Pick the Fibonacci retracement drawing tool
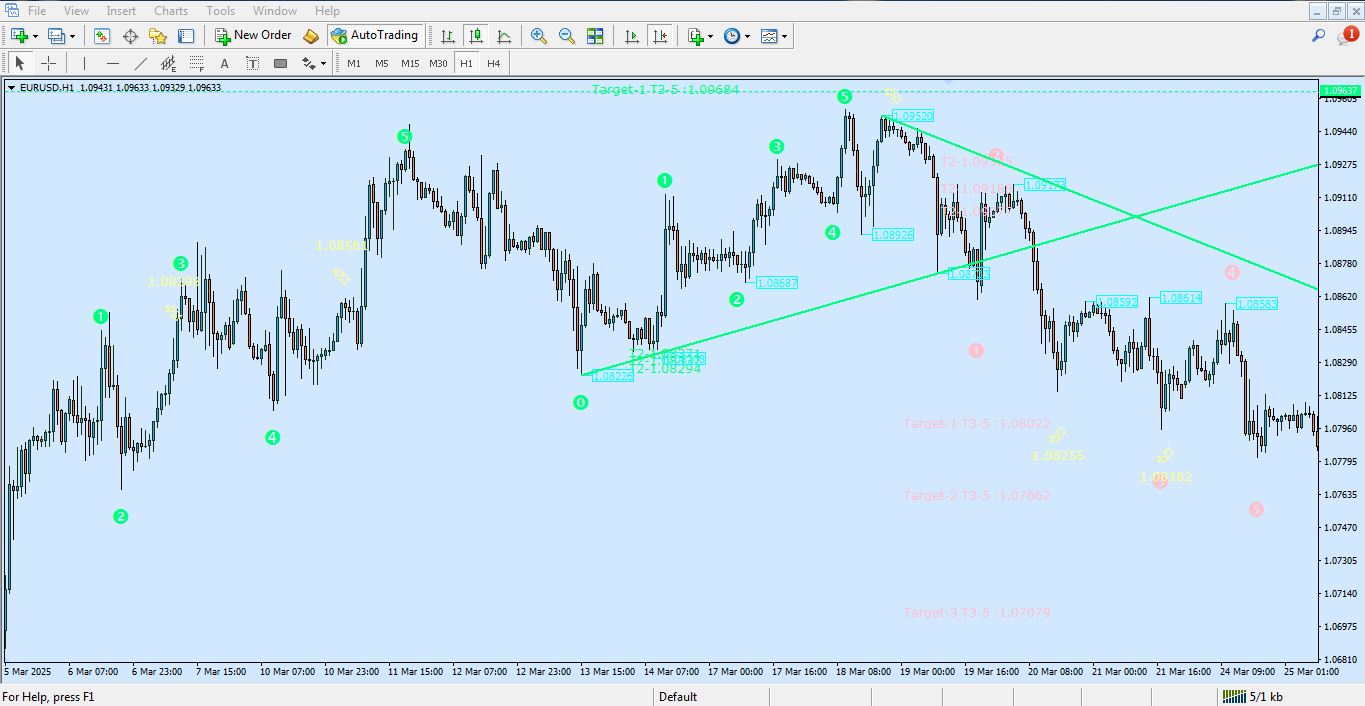Viewport: 1365px width, 706px height. tap(198, 62)
